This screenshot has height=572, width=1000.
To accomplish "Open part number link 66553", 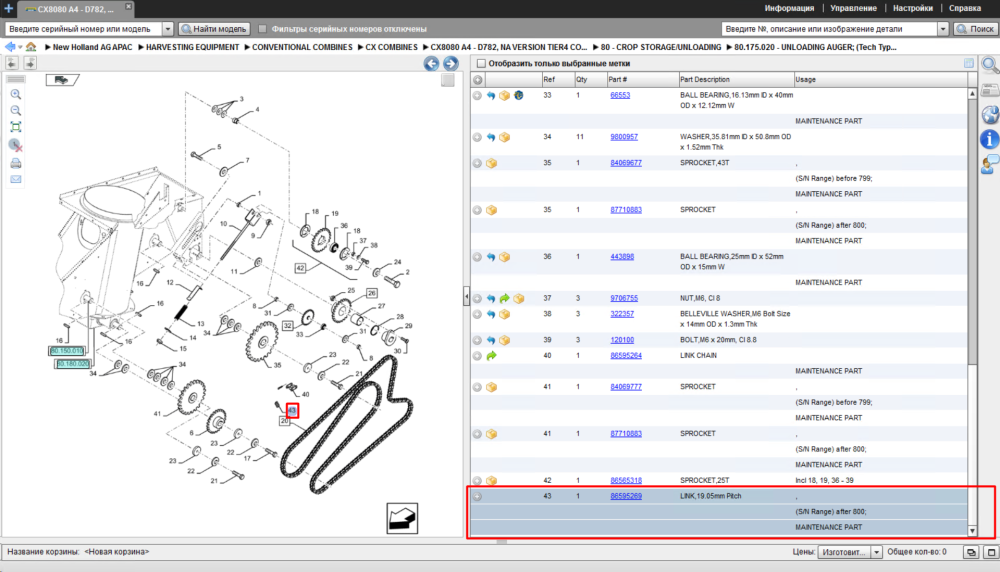I will [620, 95].
